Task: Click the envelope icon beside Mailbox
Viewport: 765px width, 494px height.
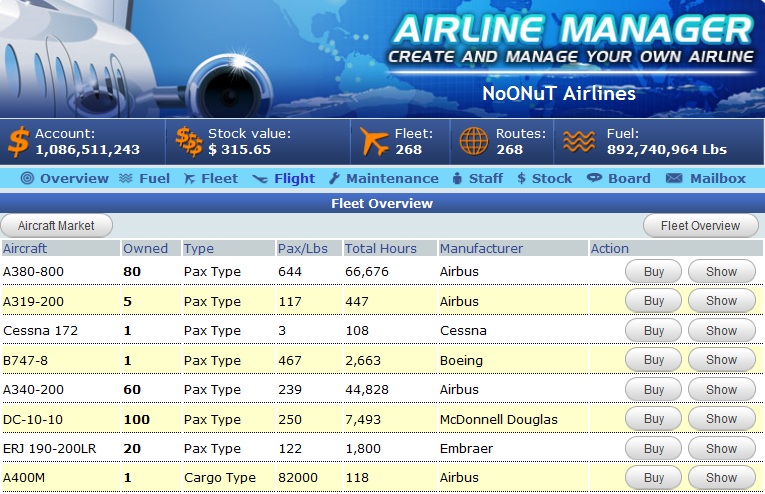Action: click(x=674, y=178)
